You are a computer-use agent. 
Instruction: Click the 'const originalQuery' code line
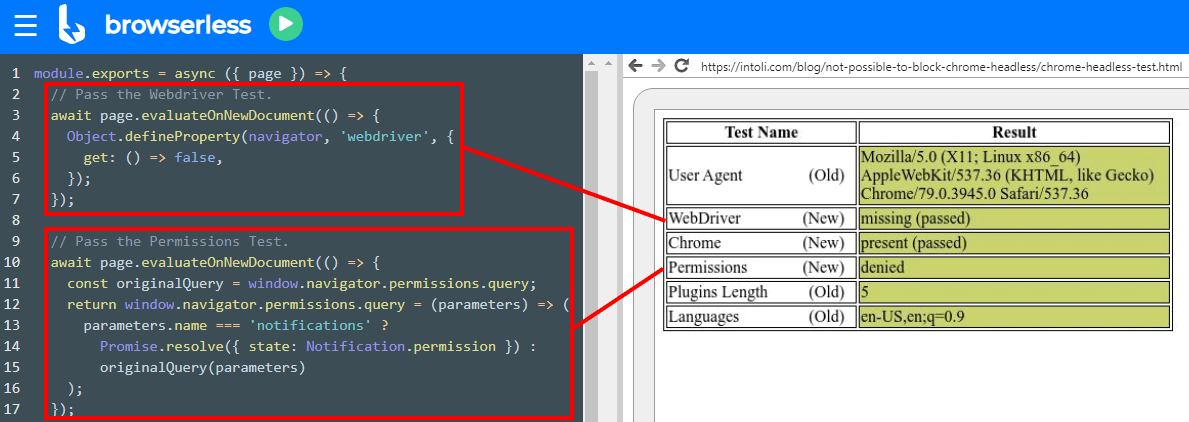pyautogui.click(x=302, y=284)
